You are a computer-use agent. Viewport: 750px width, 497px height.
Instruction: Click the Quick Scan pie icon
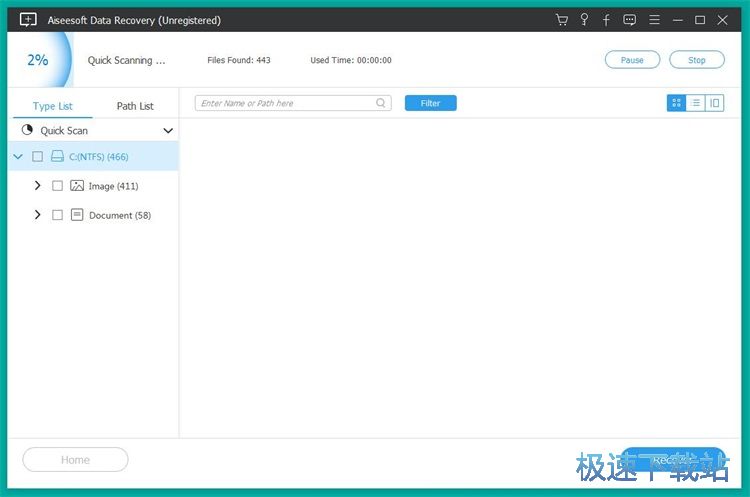[27, 130]
